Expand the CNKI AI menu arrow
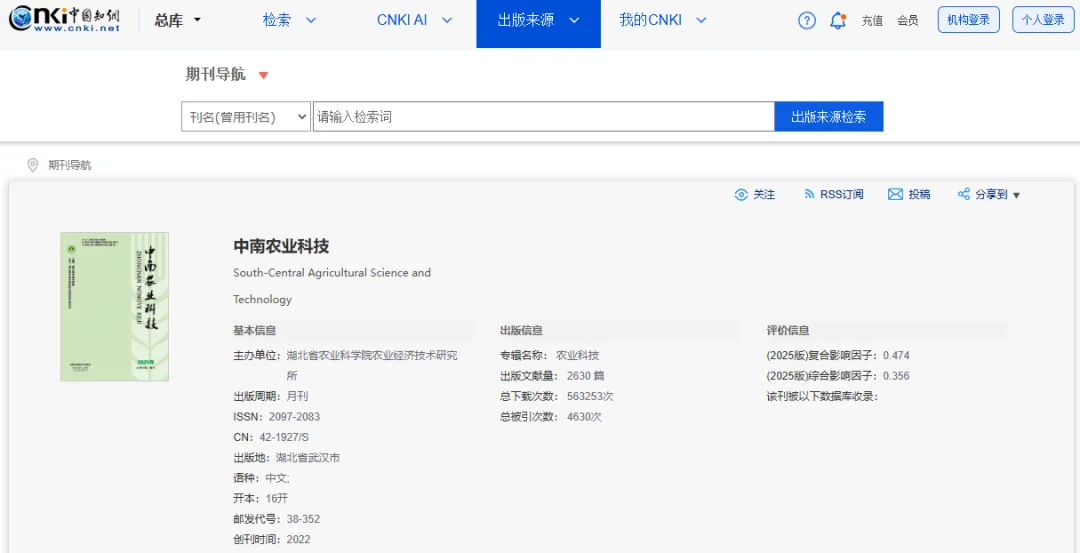The width and height of the screenshot is (1080, 553). [x=447, y=21]
